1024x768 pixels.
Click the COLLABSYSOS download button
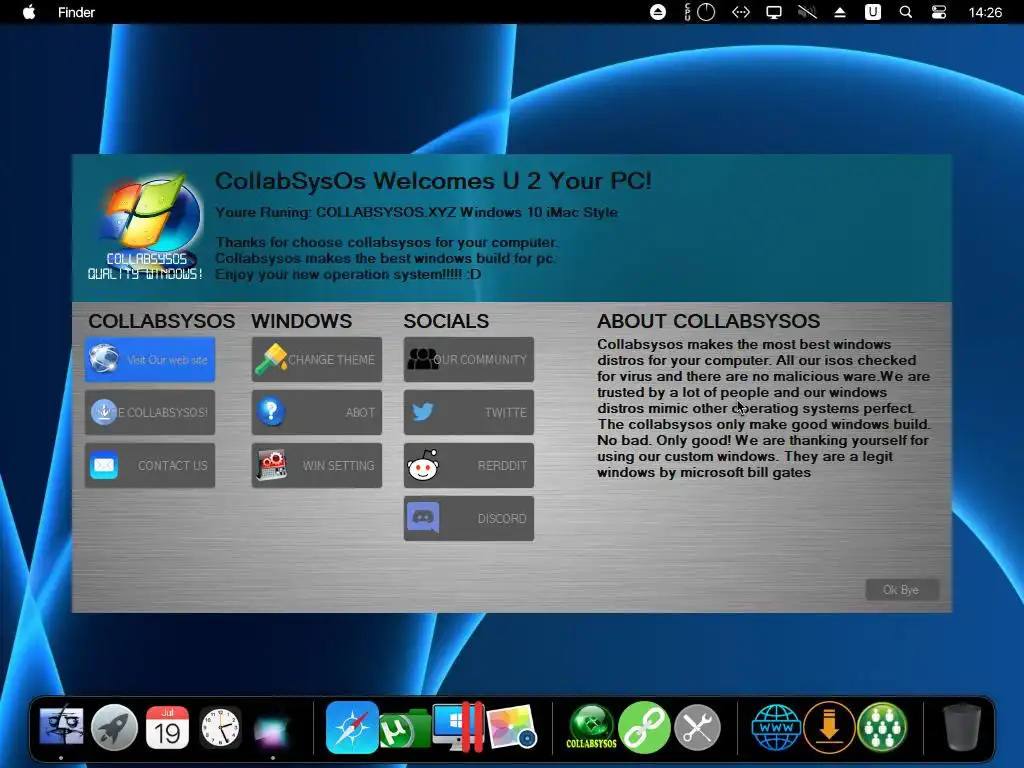150,412
